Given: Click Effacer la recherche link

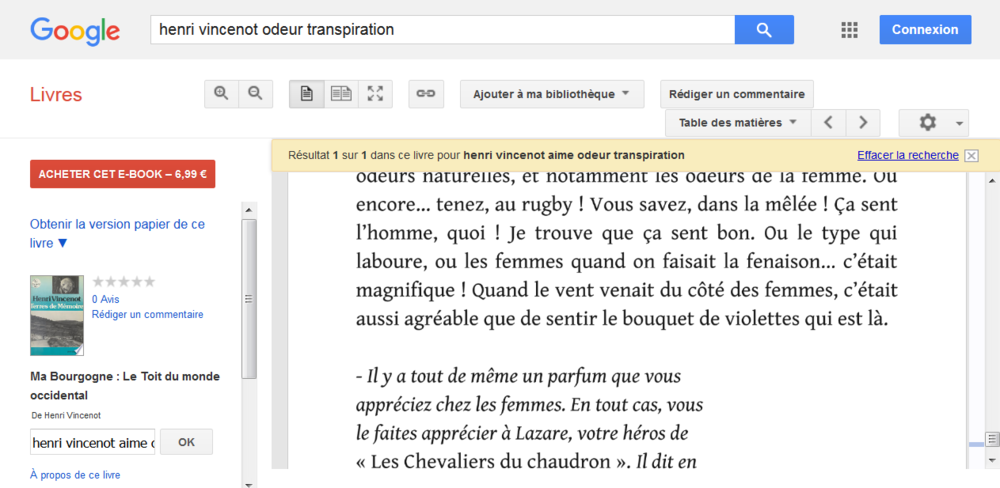Looking at the screenshot, I should pyautogui.click(x=908, y=155).
